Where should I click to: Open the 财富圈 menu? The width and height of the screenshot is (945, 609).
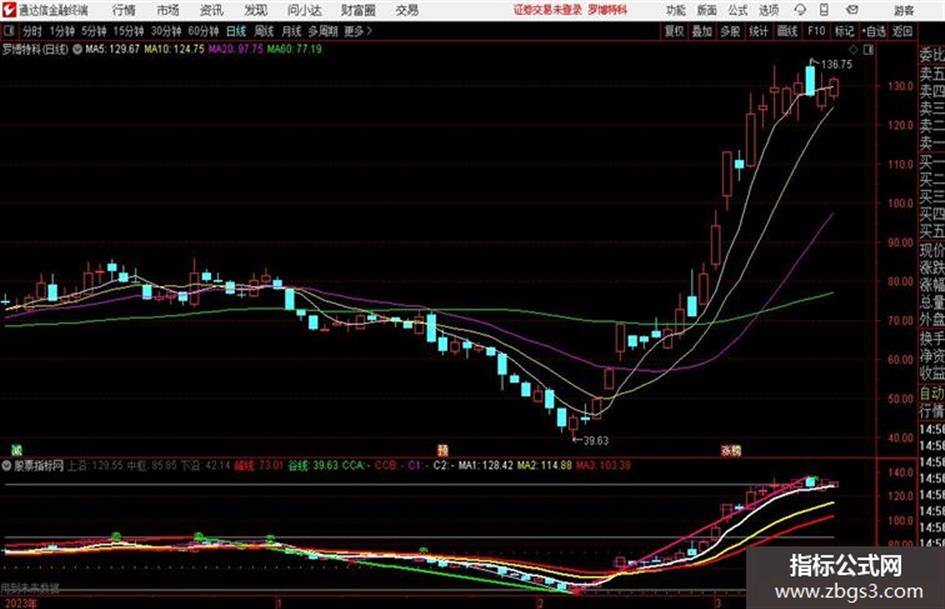358,10
